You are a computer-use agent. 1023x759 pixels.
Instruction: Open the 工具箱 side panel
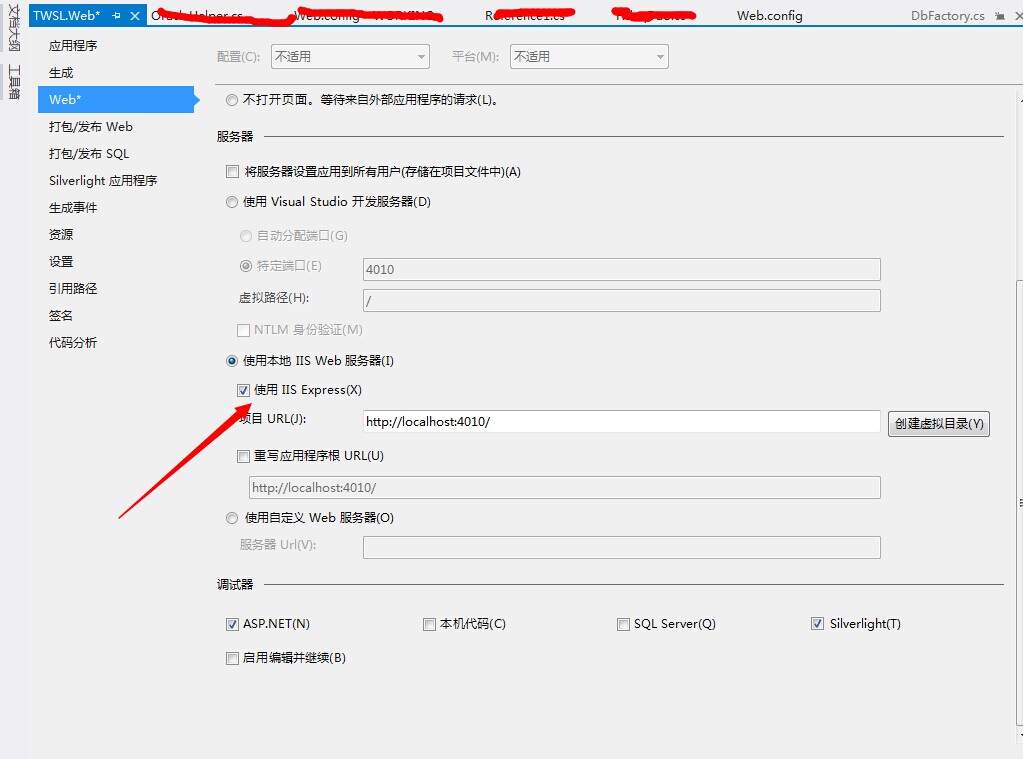[x=14, y=82]
